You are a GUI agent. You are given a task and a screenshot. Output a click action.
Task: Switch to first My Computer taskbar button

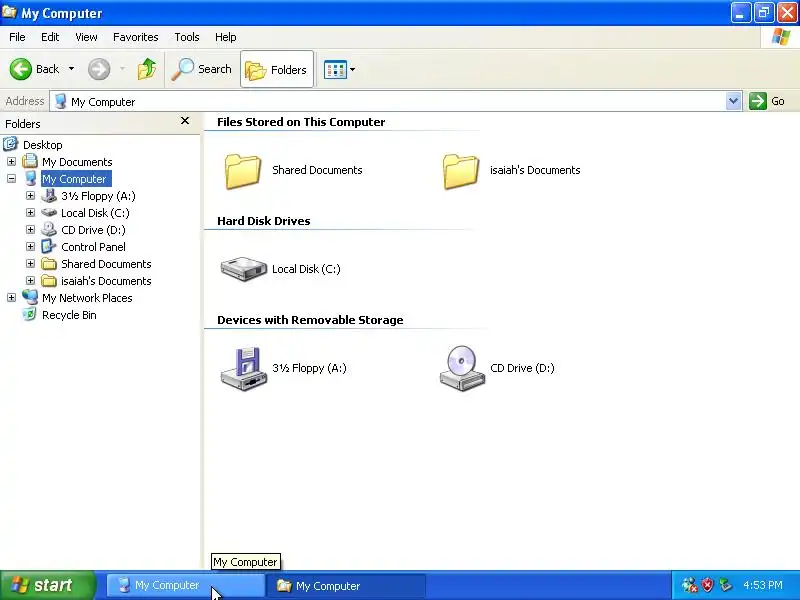[x=186, y=586]
